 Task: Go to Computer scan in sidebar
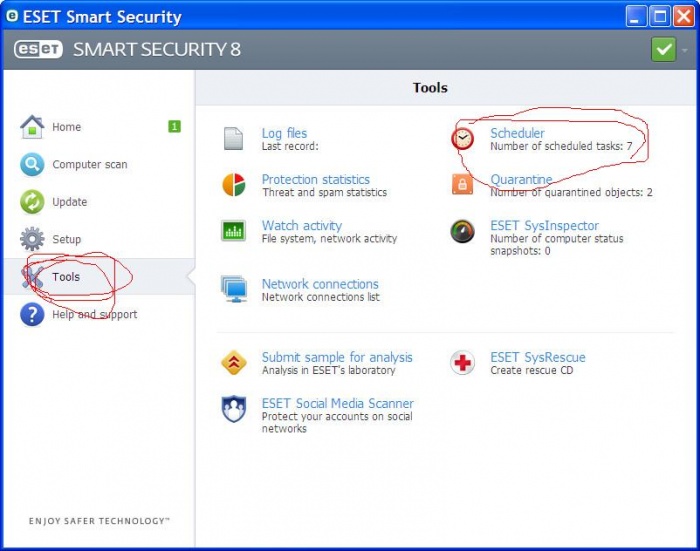(x=89, y=164)
